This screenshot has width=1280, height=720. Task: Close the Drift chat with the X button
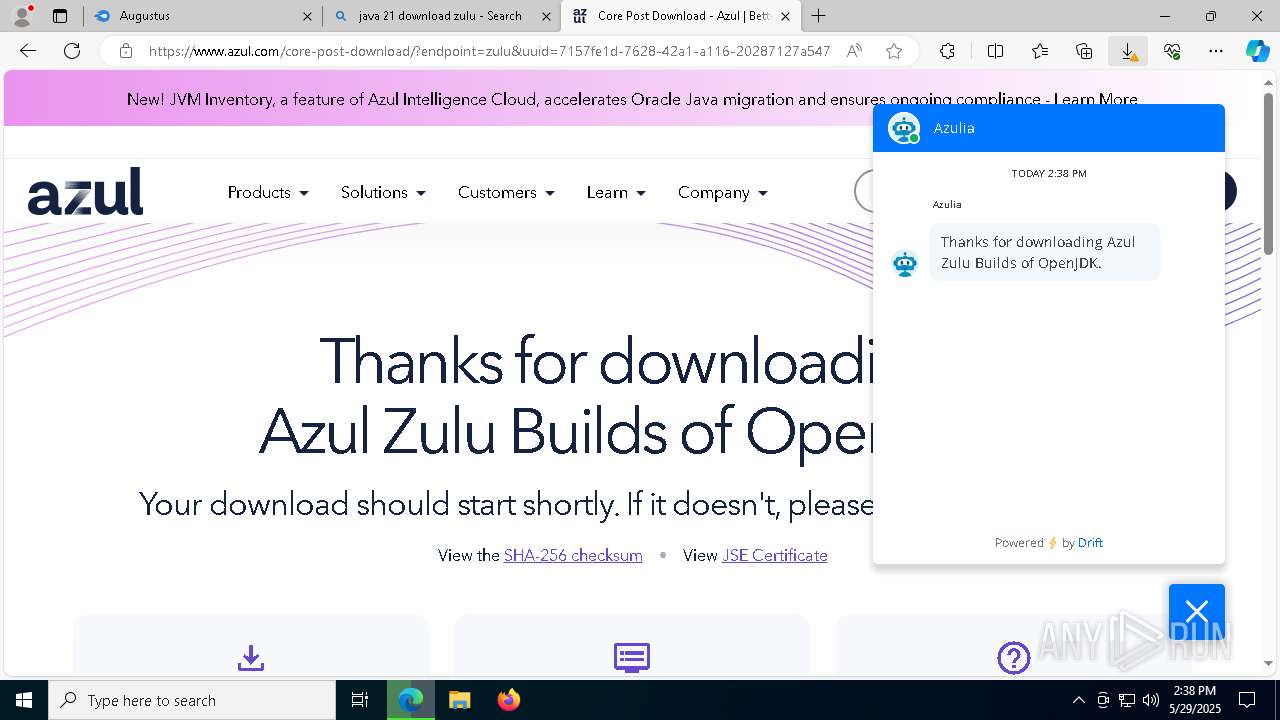1197,611
